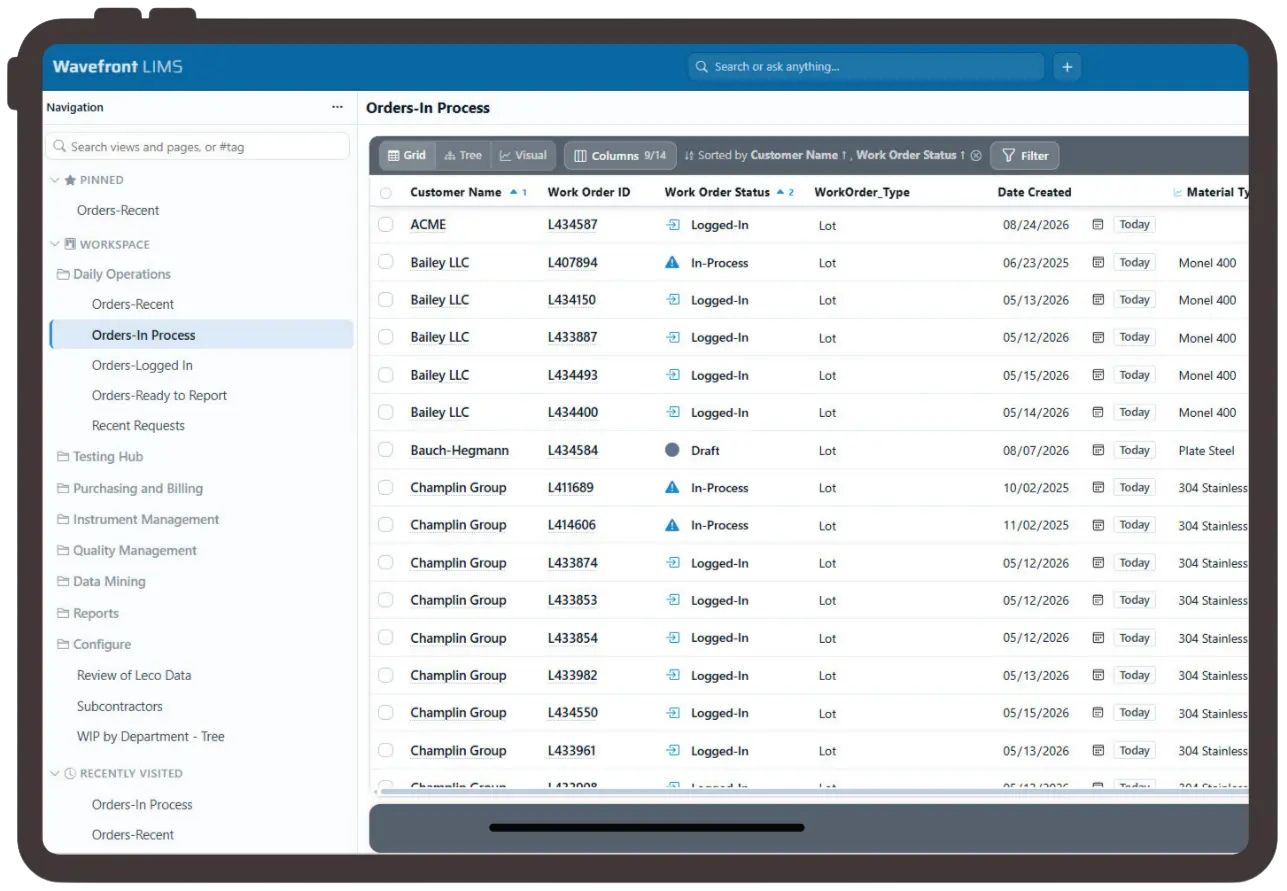
Task: Select the checkbox for work order L411689
Action: [x=386, y=488]
